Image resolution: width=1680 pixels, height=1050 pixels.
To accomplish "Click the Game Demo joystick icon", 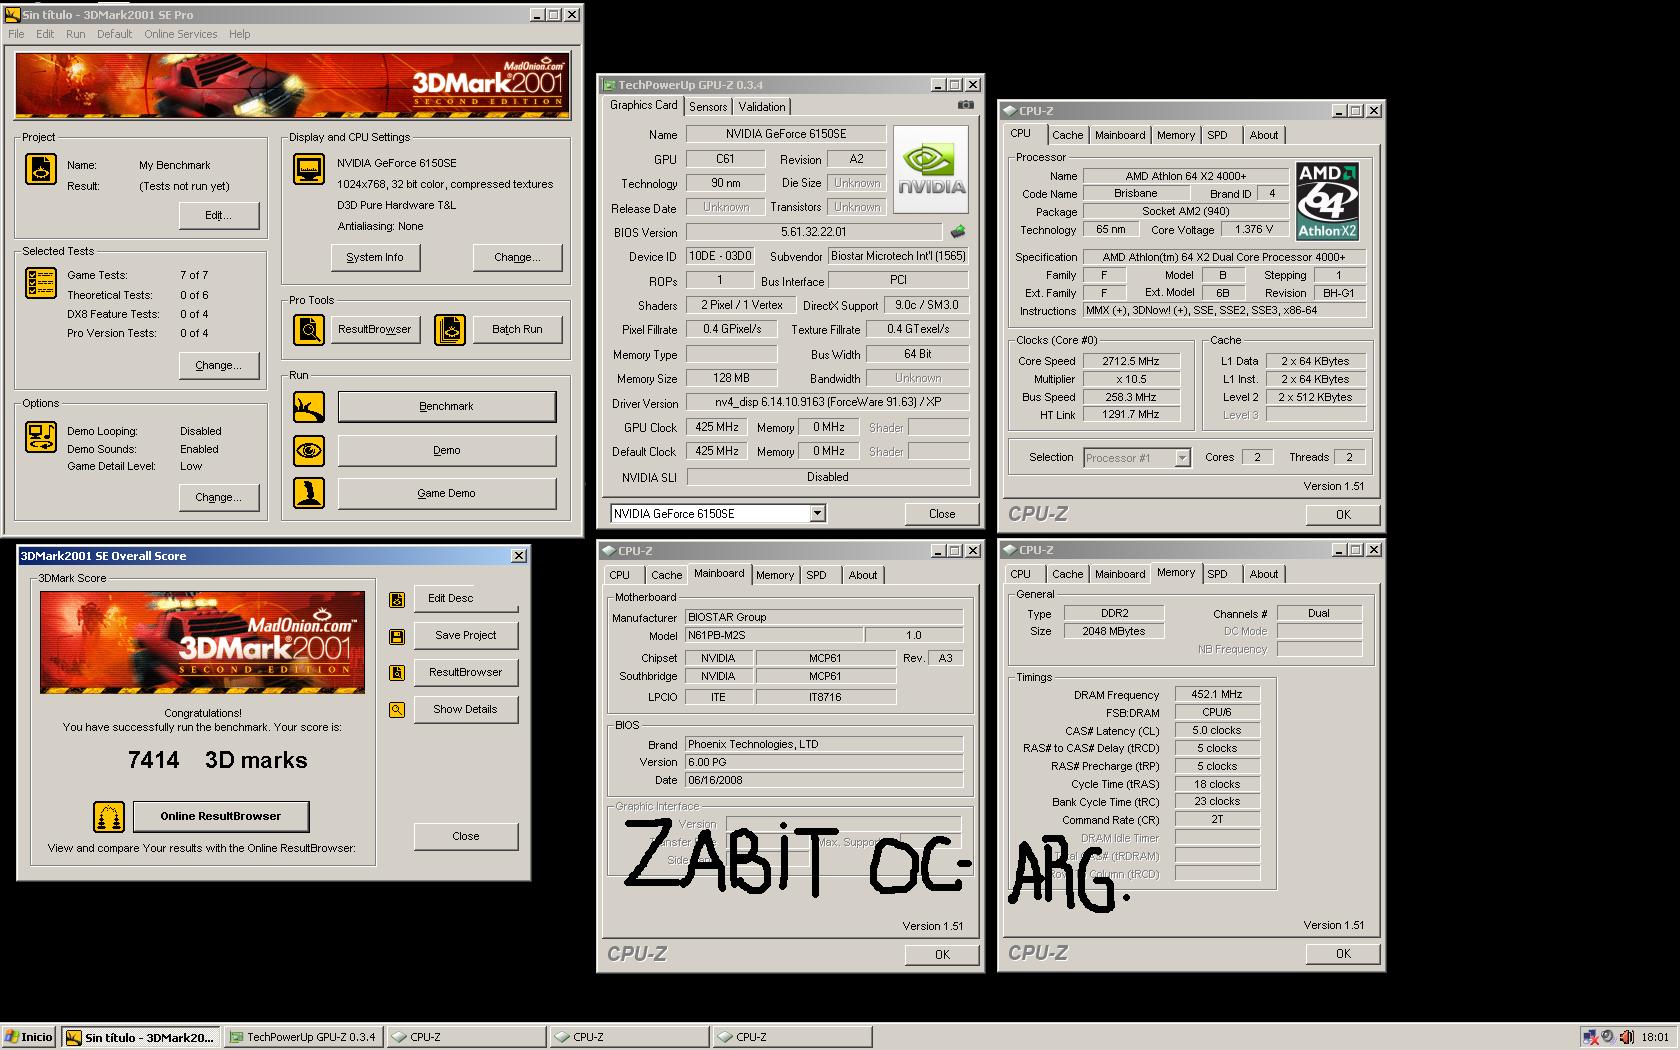I will pos(309,493).
